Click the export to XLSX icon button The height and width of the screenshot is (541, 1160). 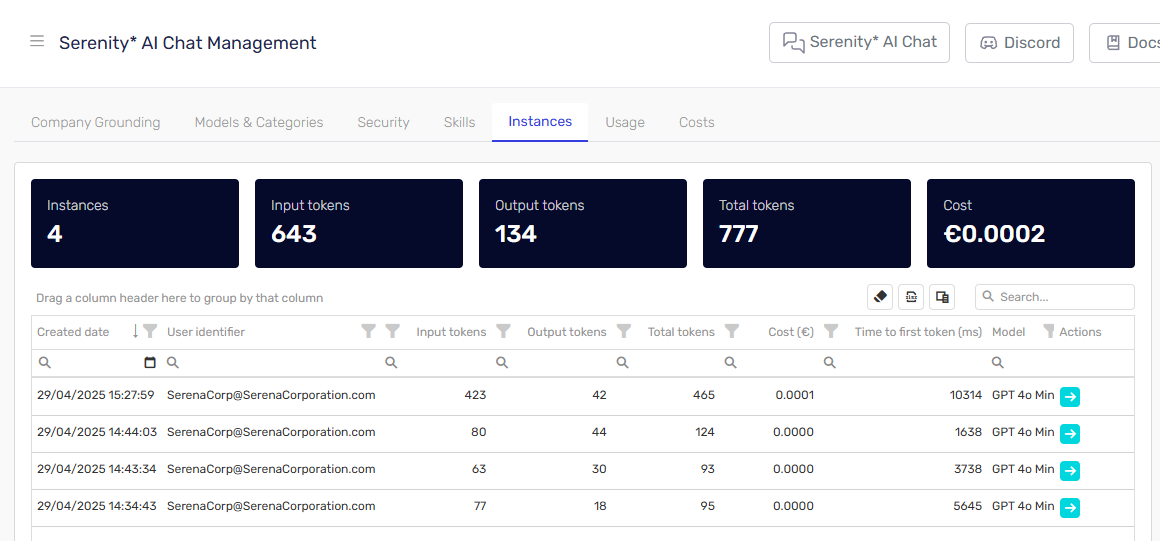(x=911, y=297)
